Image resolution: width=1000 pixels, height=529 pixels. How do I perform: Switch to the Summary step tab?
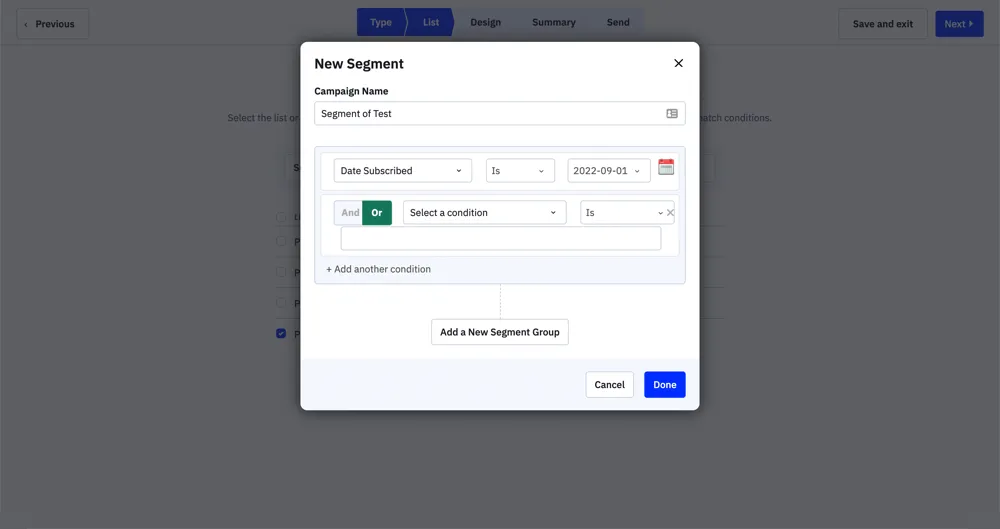553,23
